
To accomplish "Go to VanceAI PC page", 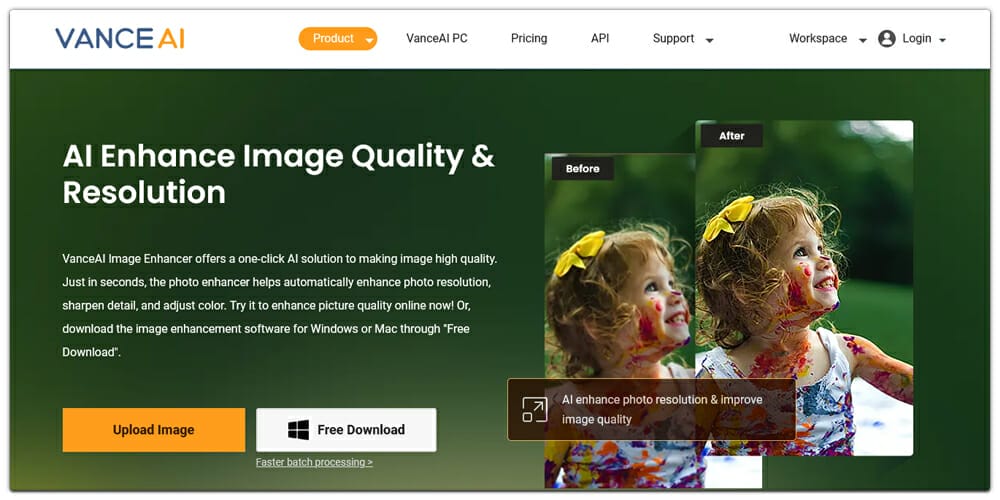I will 437,38.
